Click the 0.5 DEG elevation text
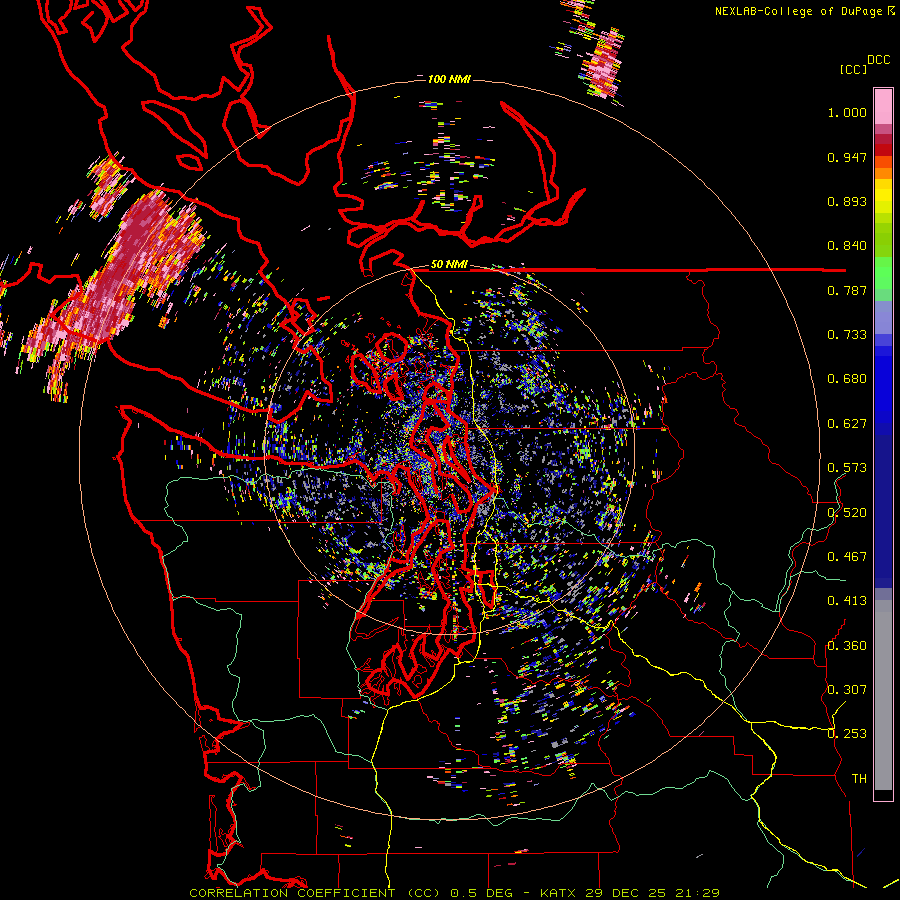900x900 pixels. [x=481, y=893]
